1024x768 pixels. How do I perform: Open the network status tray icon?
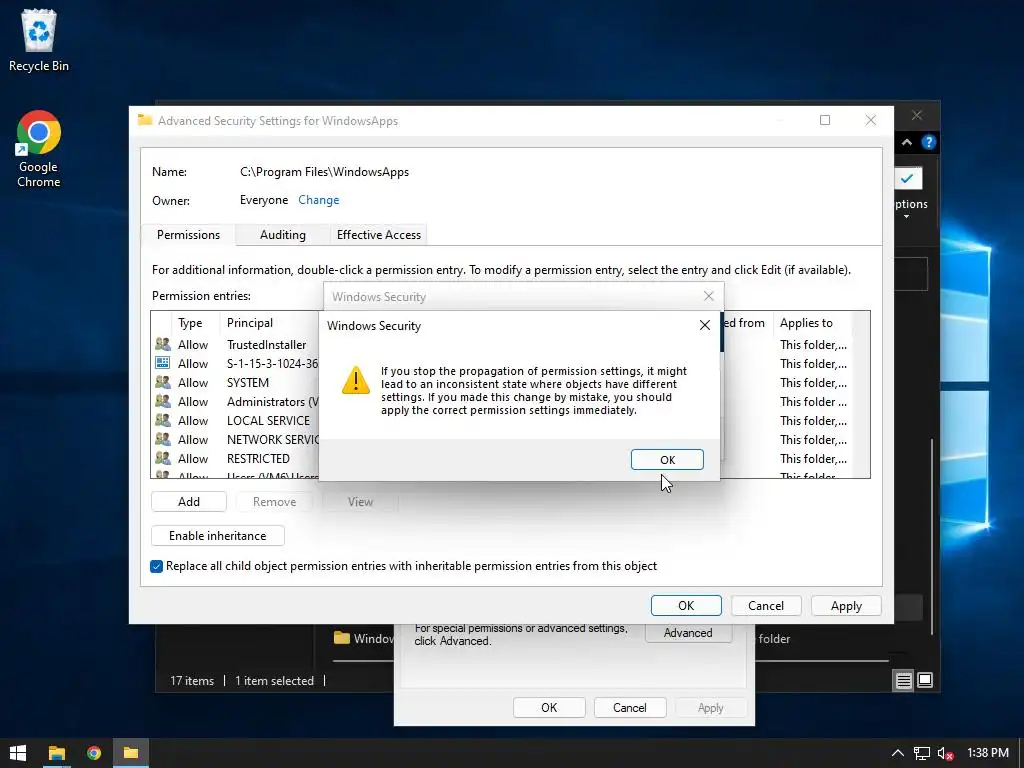[921, 753]
